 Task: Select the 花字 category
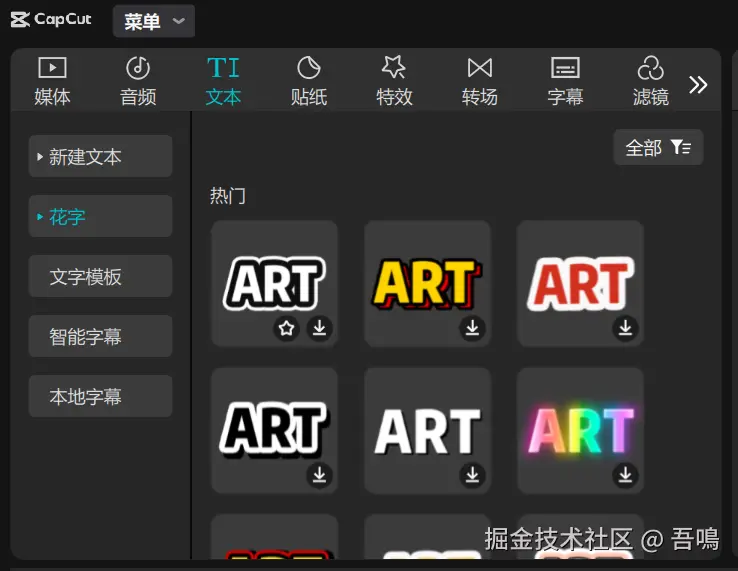tap(100, 217)
